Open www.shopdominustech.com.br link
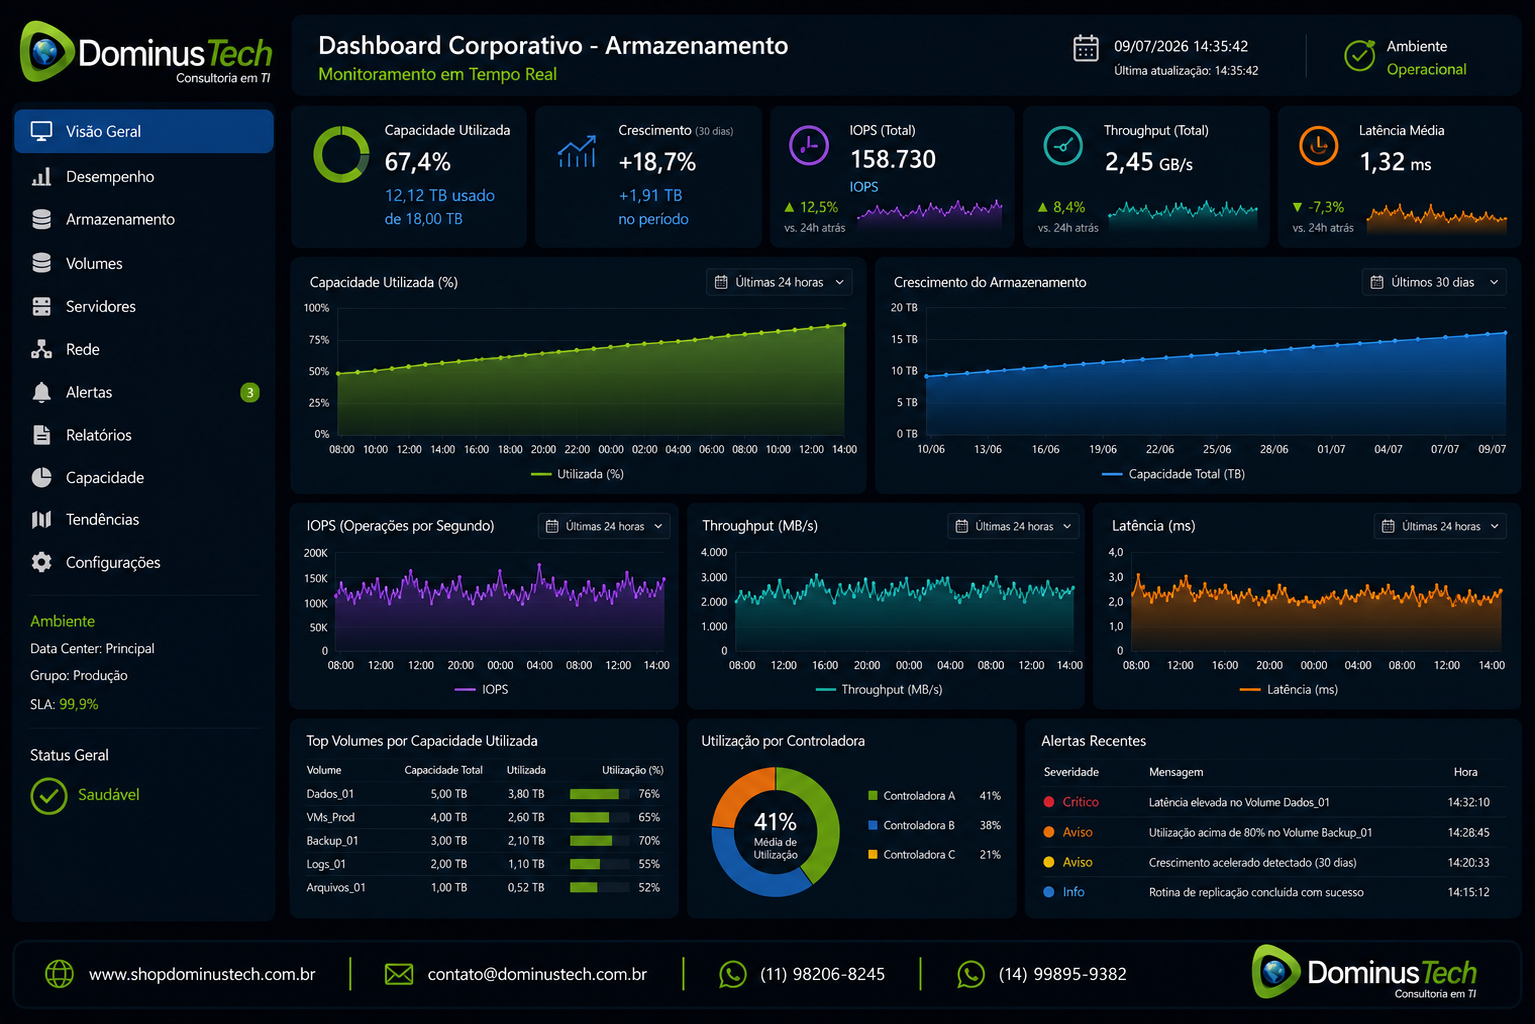 click(x=202, y=974)
